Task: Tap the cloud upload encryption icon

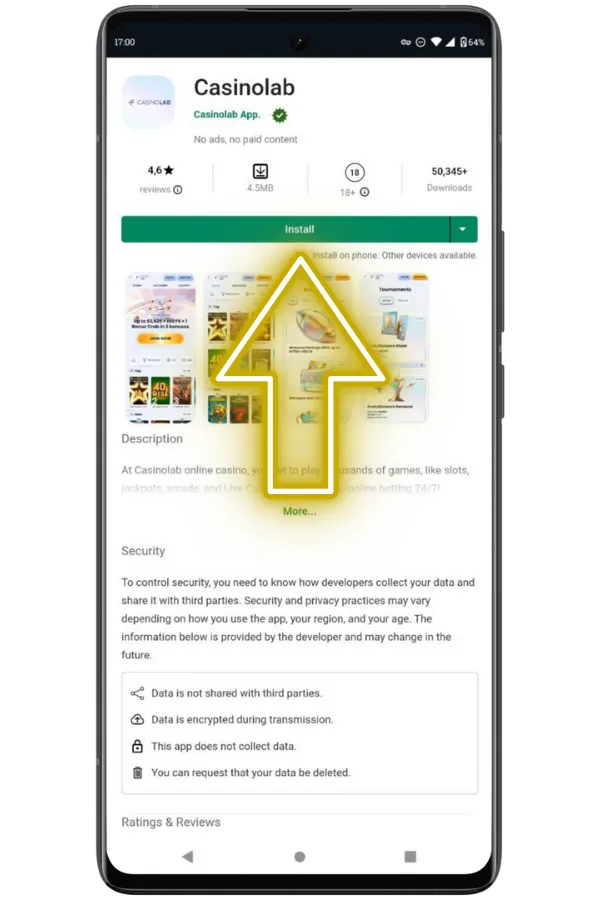Action: (x=137, y=720)
